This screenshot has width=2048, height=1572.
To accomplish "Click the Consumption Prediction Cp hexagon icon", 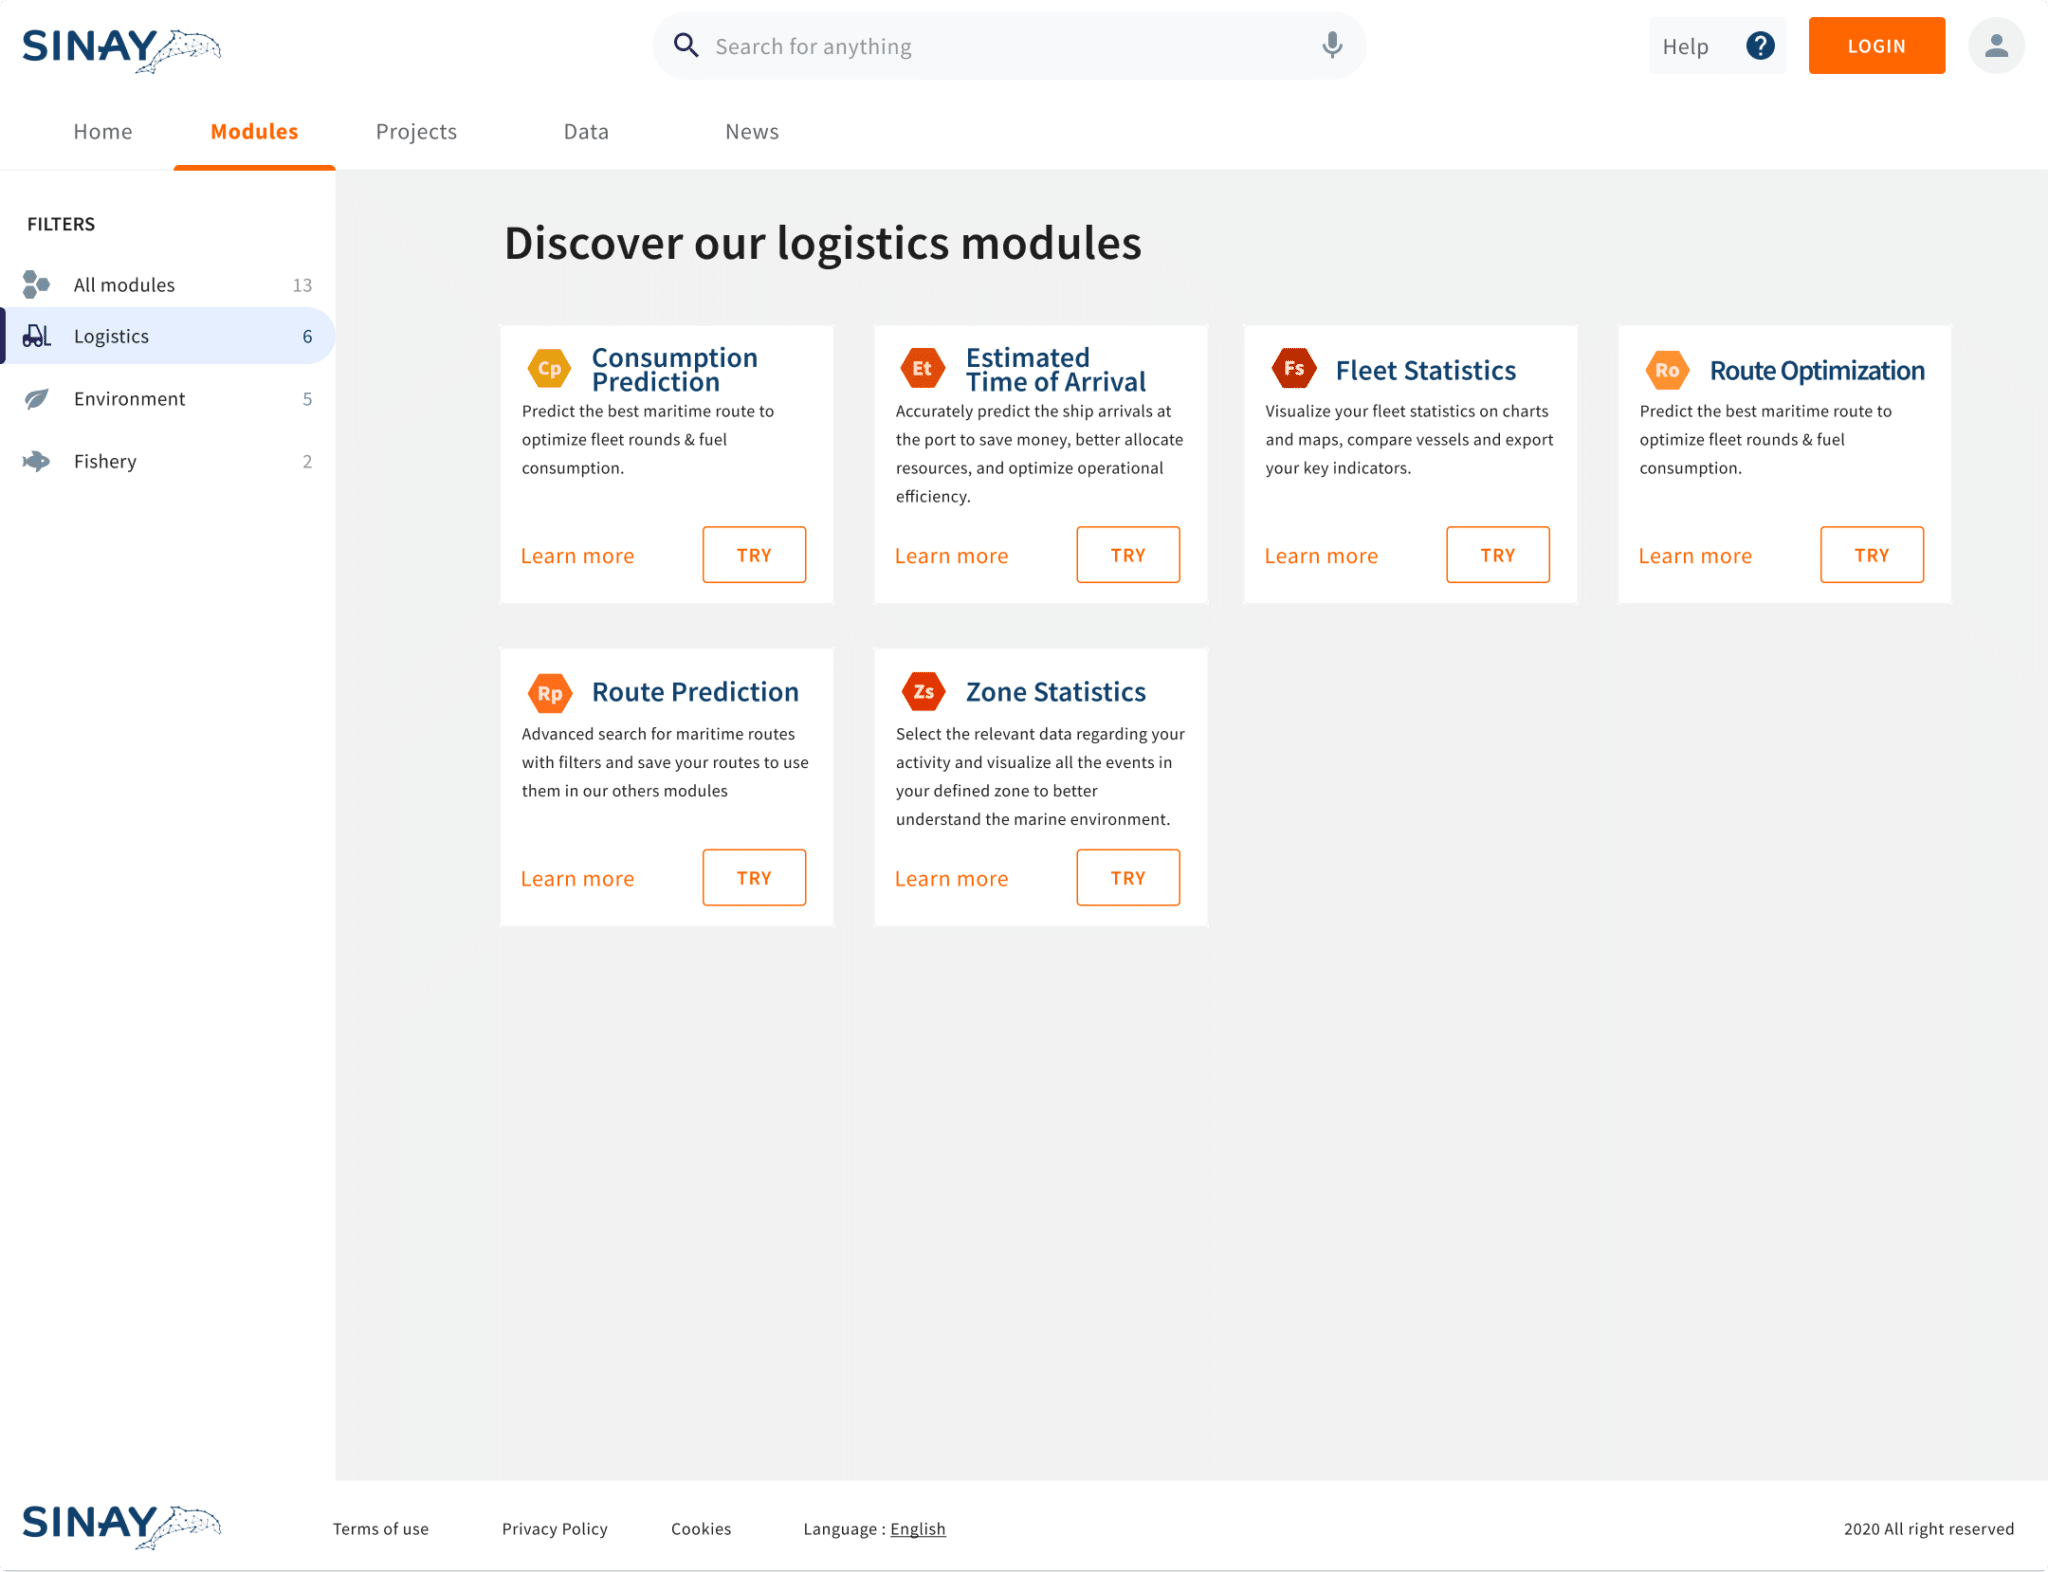I will point(549,369).
